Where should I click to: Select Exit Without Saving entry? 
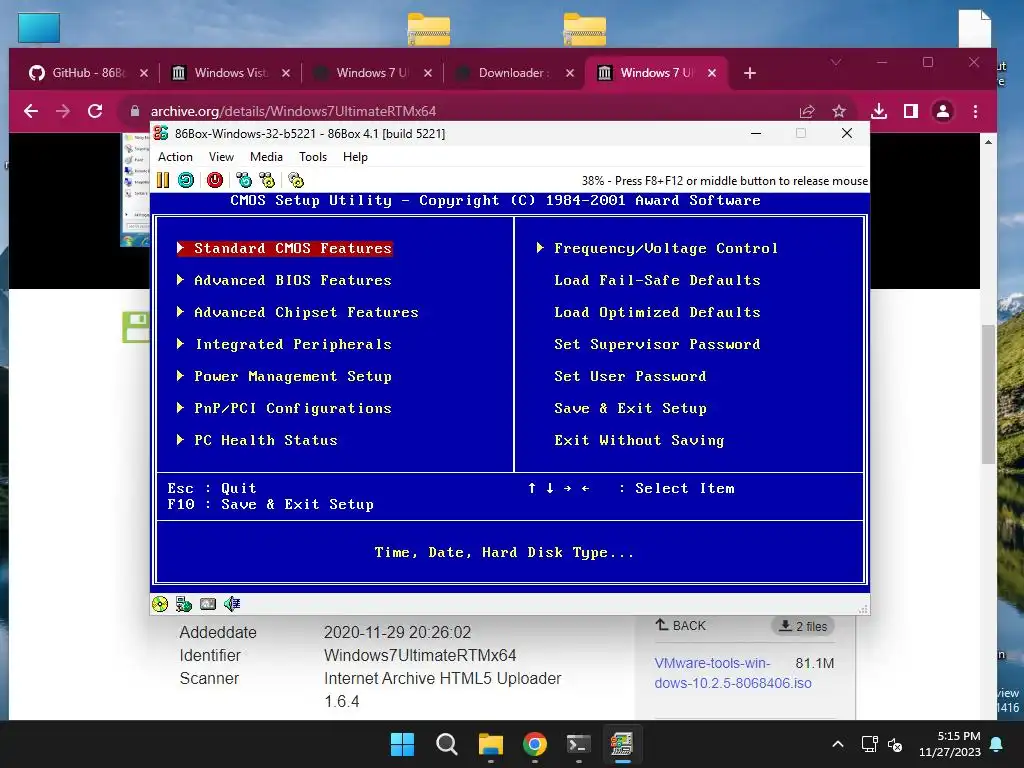[639, 440]
